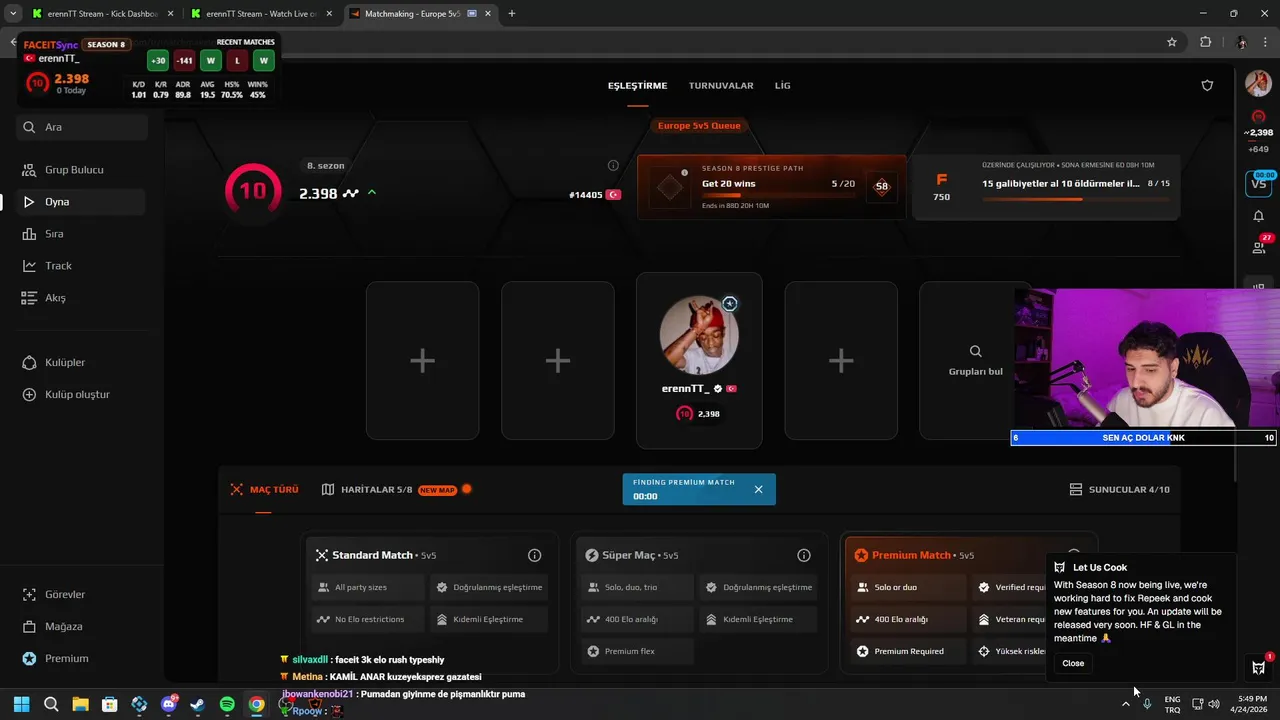Select the MAÇ TÜRÜ tab
This screenshot has width=1280, height=720.
point(265,490)
